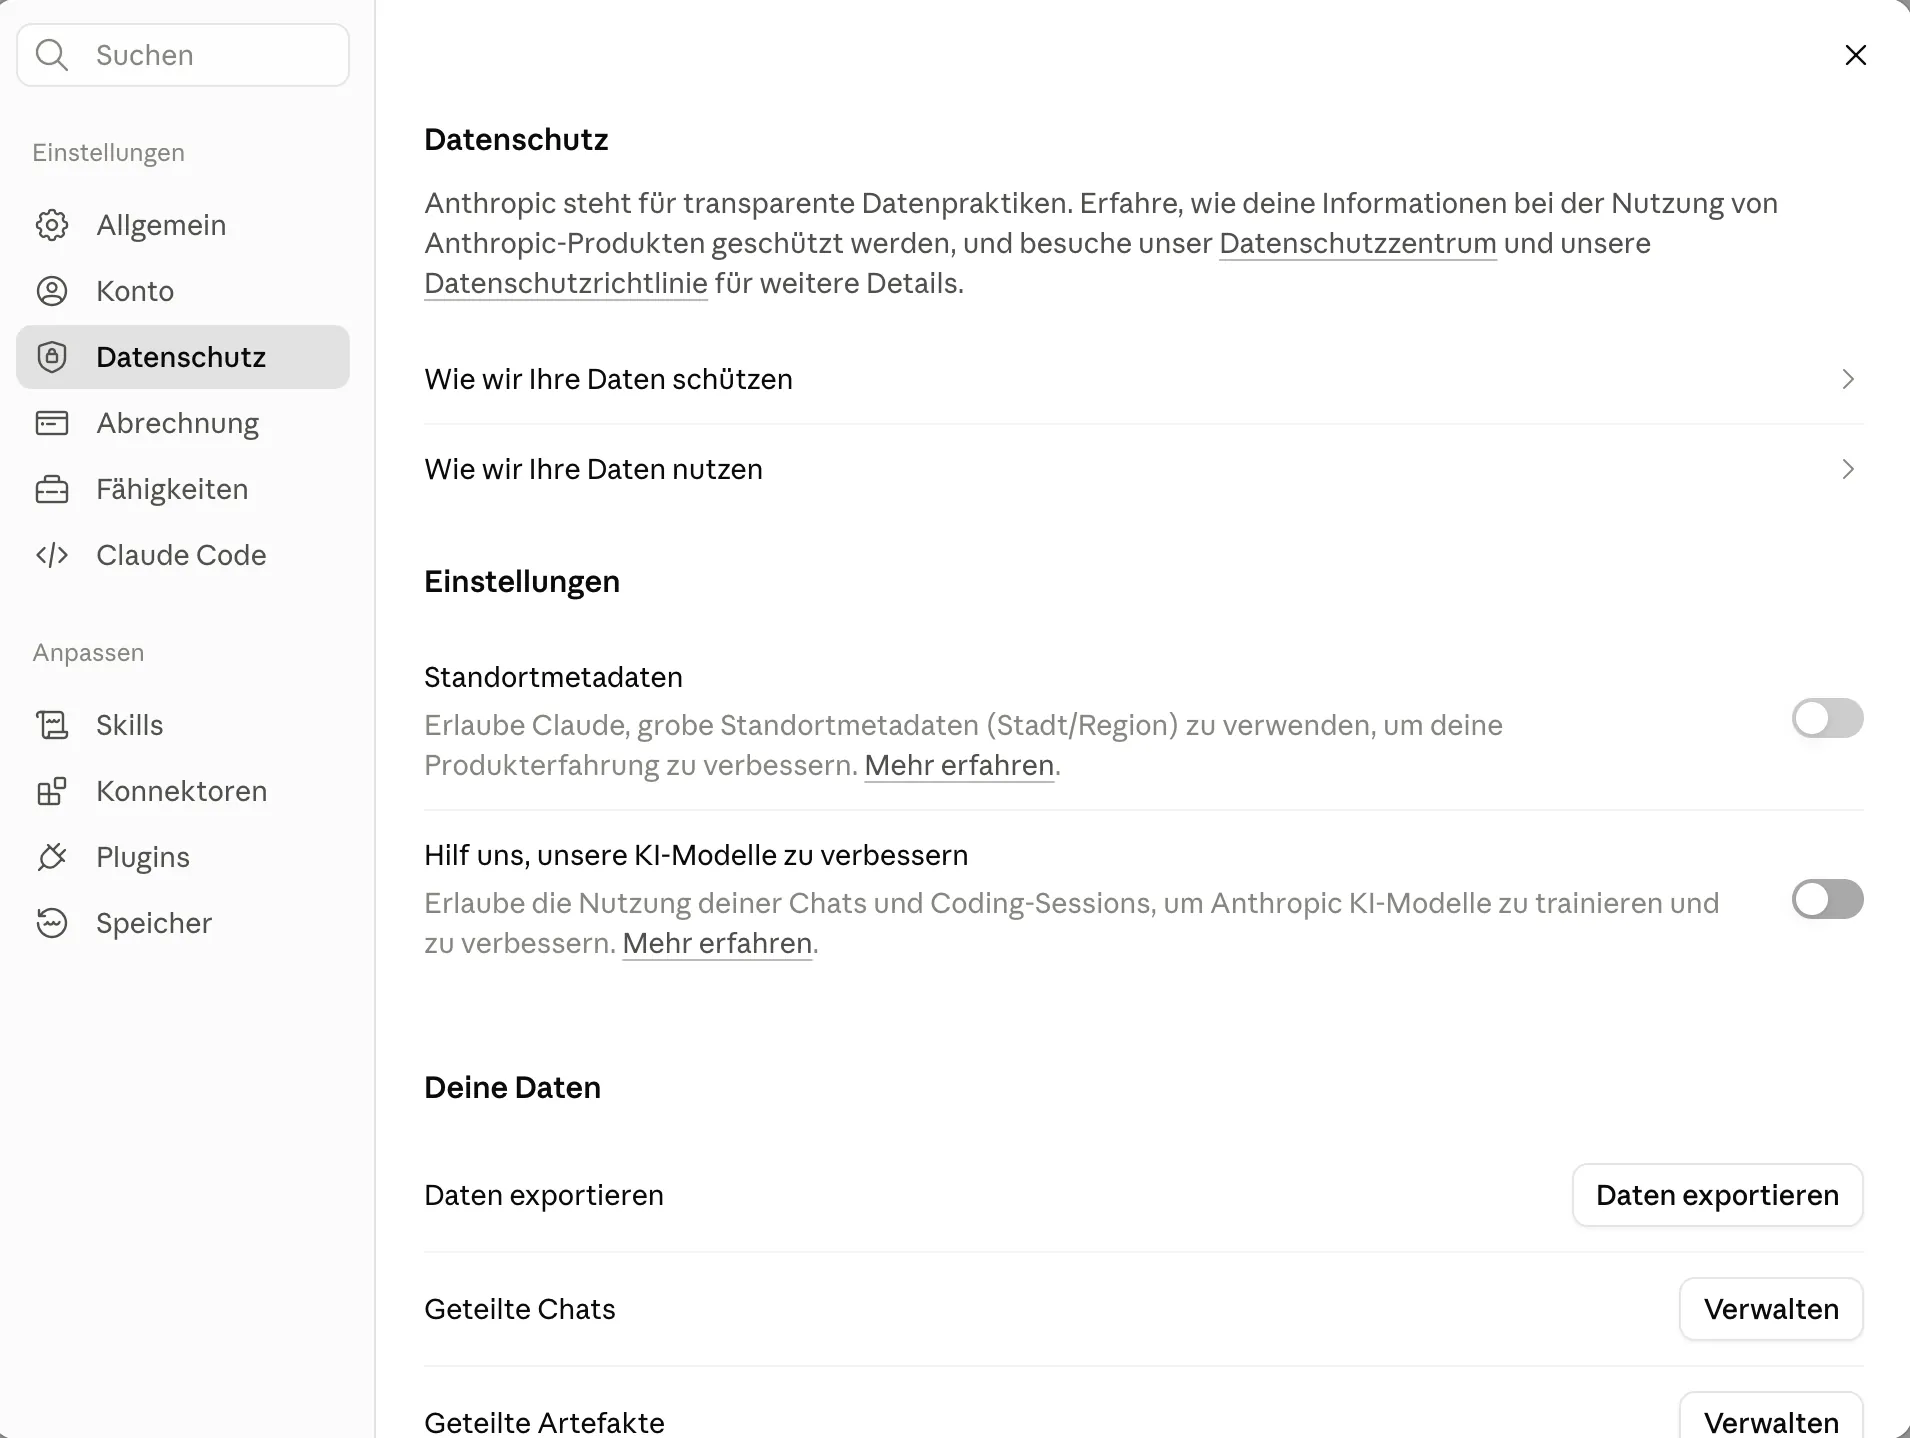The width and height of the screenshot is (1910, 1438).
Task: Focus the Suchen search field
Action: click(183, 55)
